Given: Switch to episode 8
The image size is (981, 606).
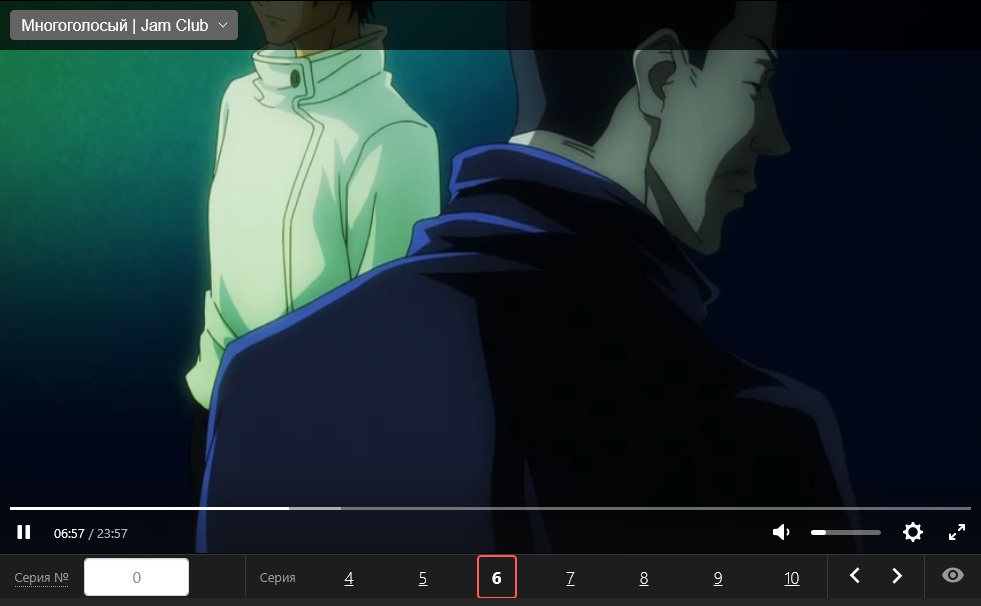Looking at the screenshot, I should click(x=644, y=578).
